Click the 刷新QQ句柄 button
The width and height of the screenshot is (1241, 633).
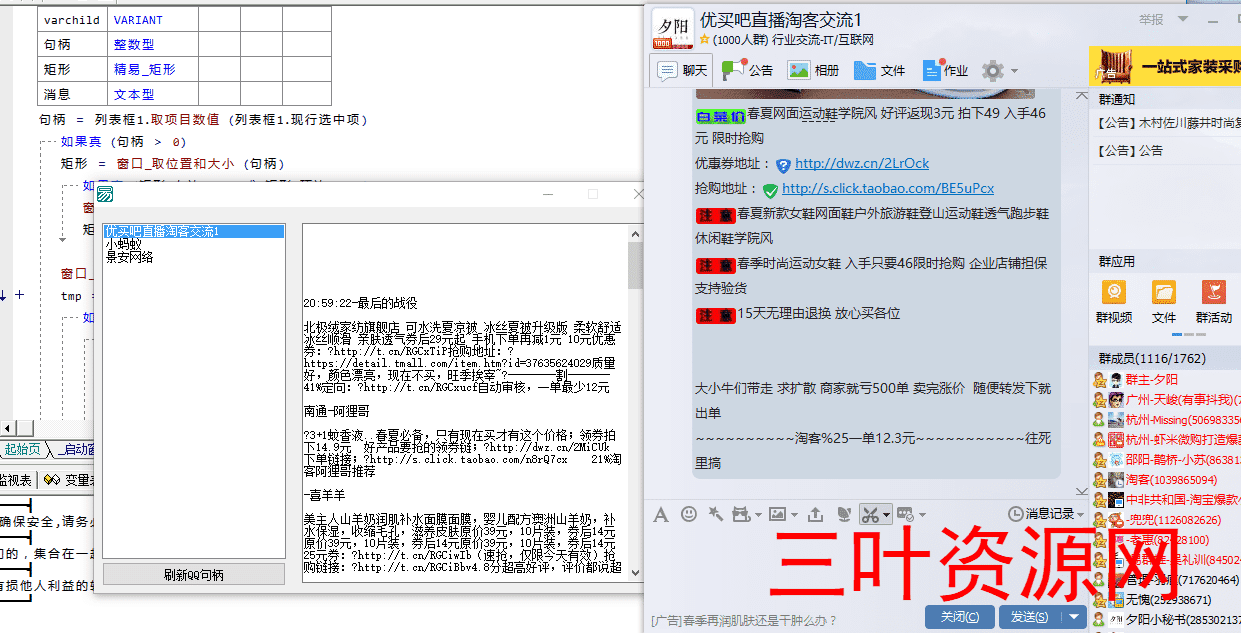click(x=194, y=575)
